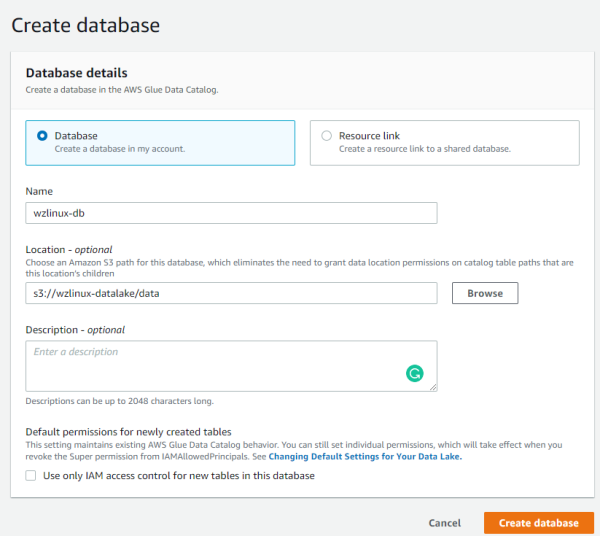Viewport: 600px width, 536px height.
Task: Click the 'Description - optional' label
Action: pos(75,329)
